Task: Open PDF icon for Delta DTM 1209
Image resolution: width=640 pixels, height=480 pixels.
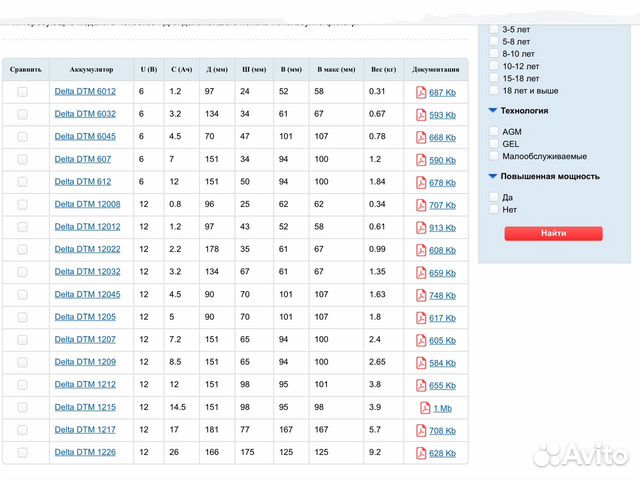Action: coord(421,363)
